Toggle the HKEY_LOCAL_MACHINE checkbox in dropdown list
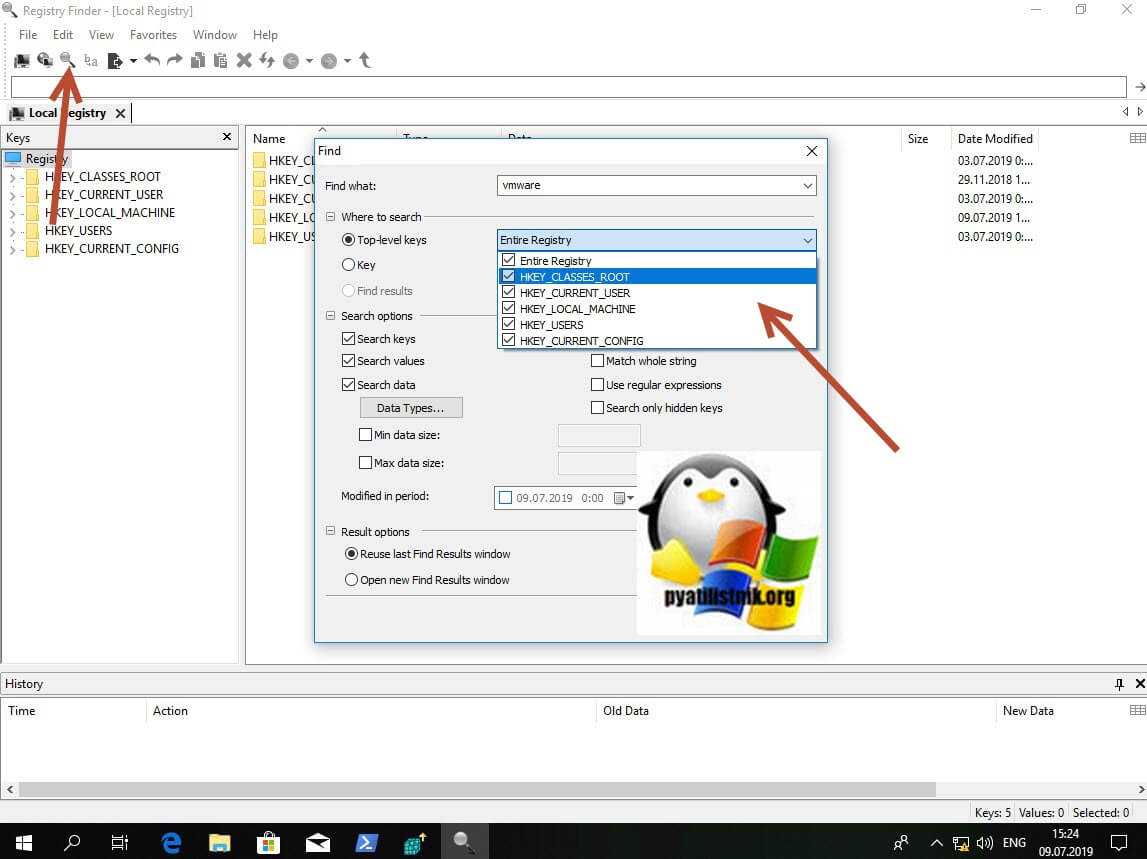The image size is (1147, 859). pos(509,309)
